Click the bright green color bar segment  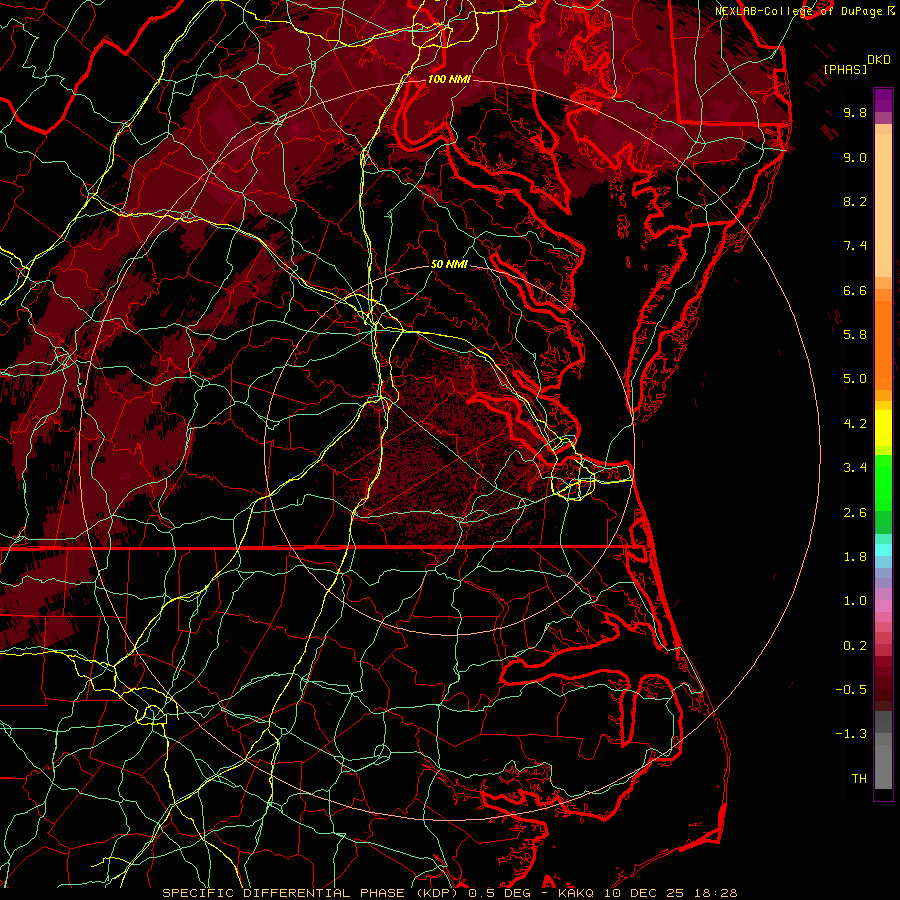[883, 482]
